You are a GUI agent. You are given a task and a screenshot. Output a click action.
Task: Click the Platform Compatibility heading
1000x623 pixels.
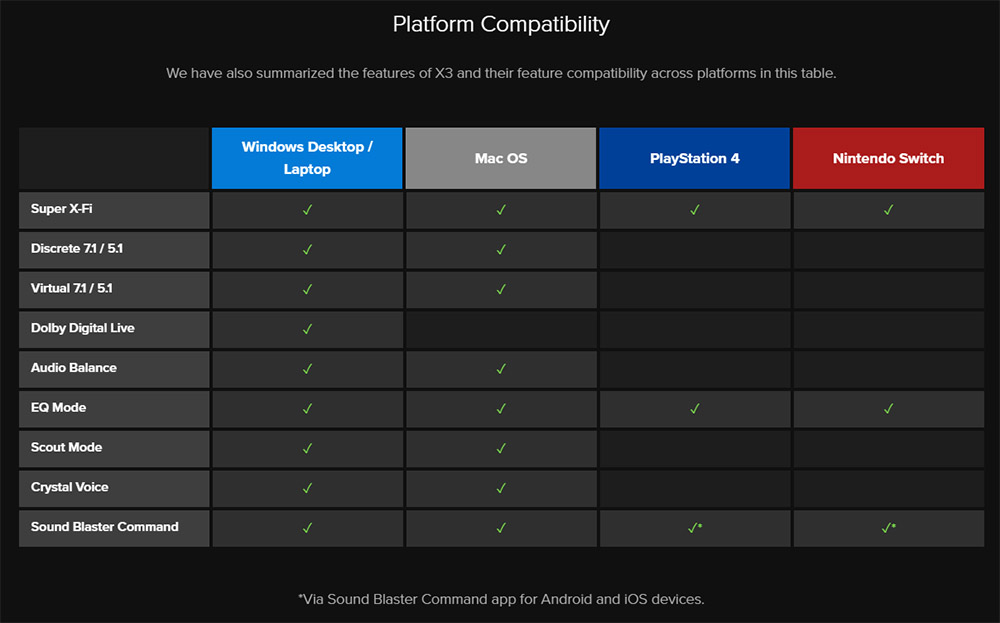[x=501, y=24]
